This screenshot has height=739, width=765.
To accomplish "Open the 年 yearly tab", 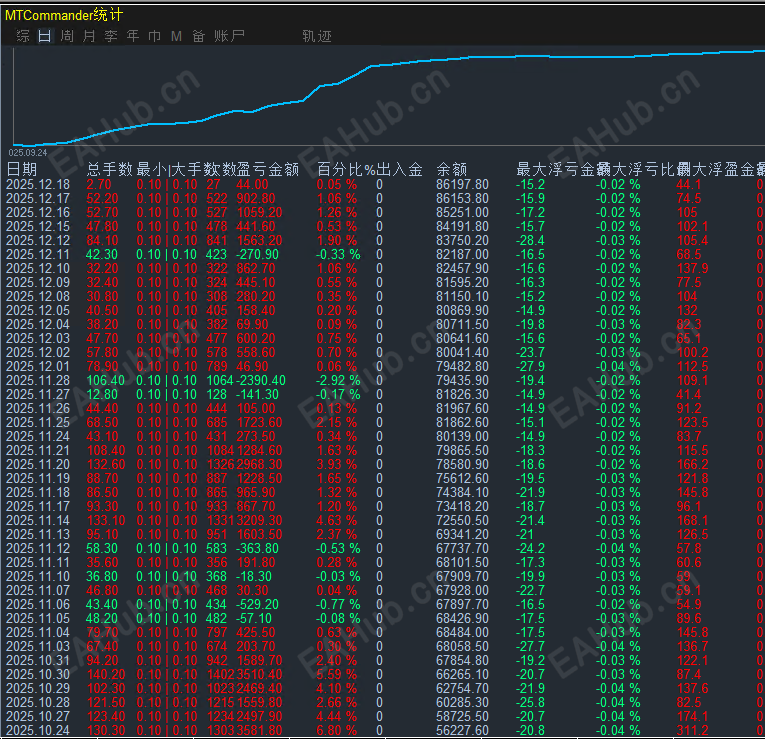I will click(133, 36).
